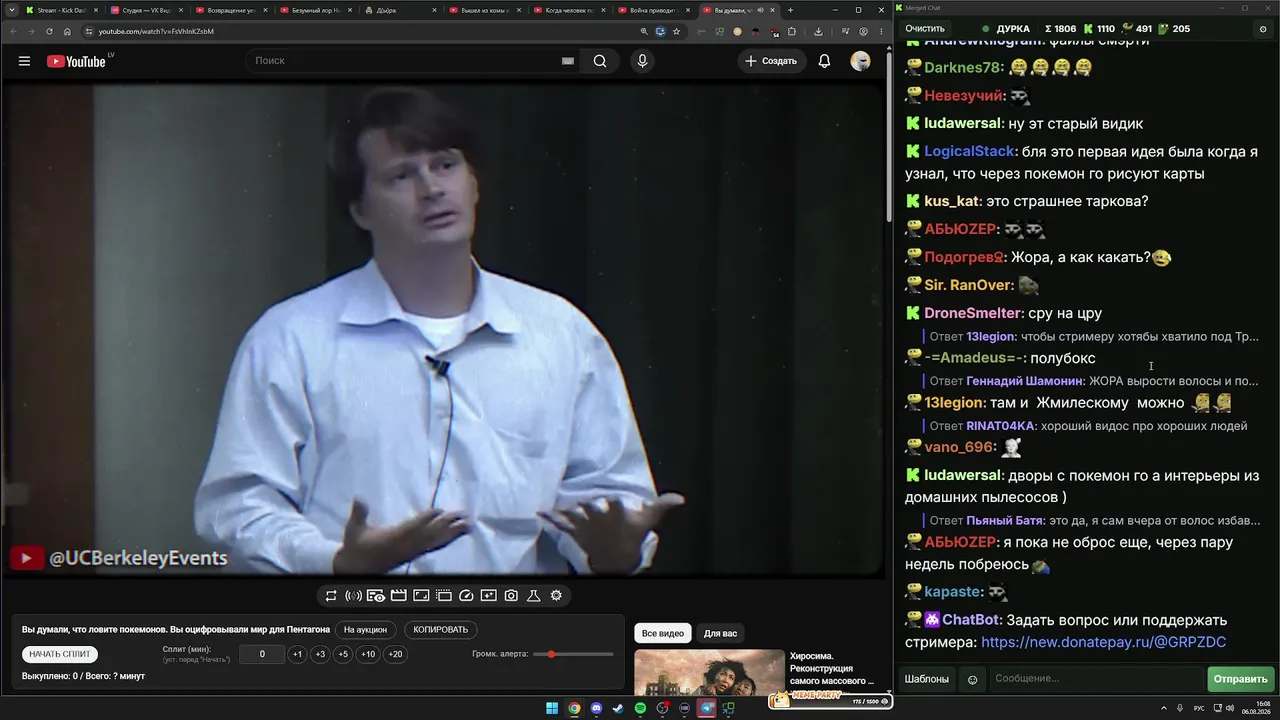This screenshot has width=1280, height=720.
Task: Open Steam from the taskbar
Action: coord(618,709)
